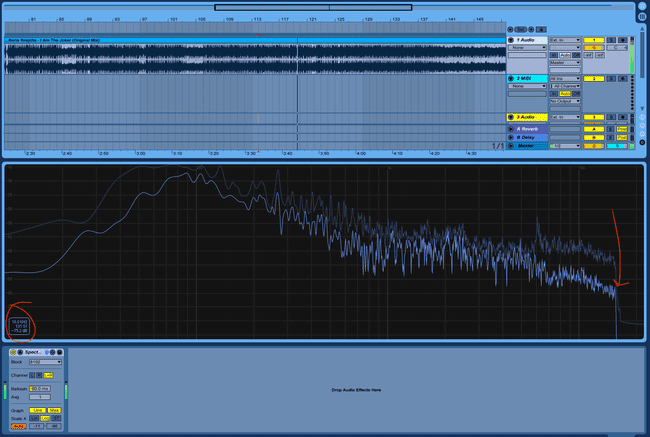Set 2 MIDI monitor to Off
Image resolution: width=650 pixels, height=437 pixels.
pos(576,94)
